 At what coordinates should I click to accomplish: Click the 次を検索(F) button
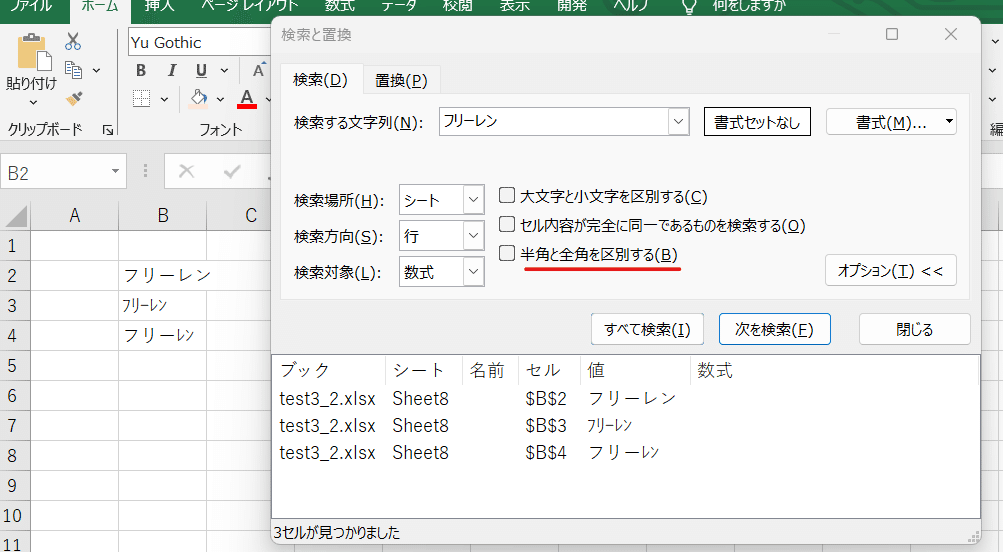[x=775, y=329]
